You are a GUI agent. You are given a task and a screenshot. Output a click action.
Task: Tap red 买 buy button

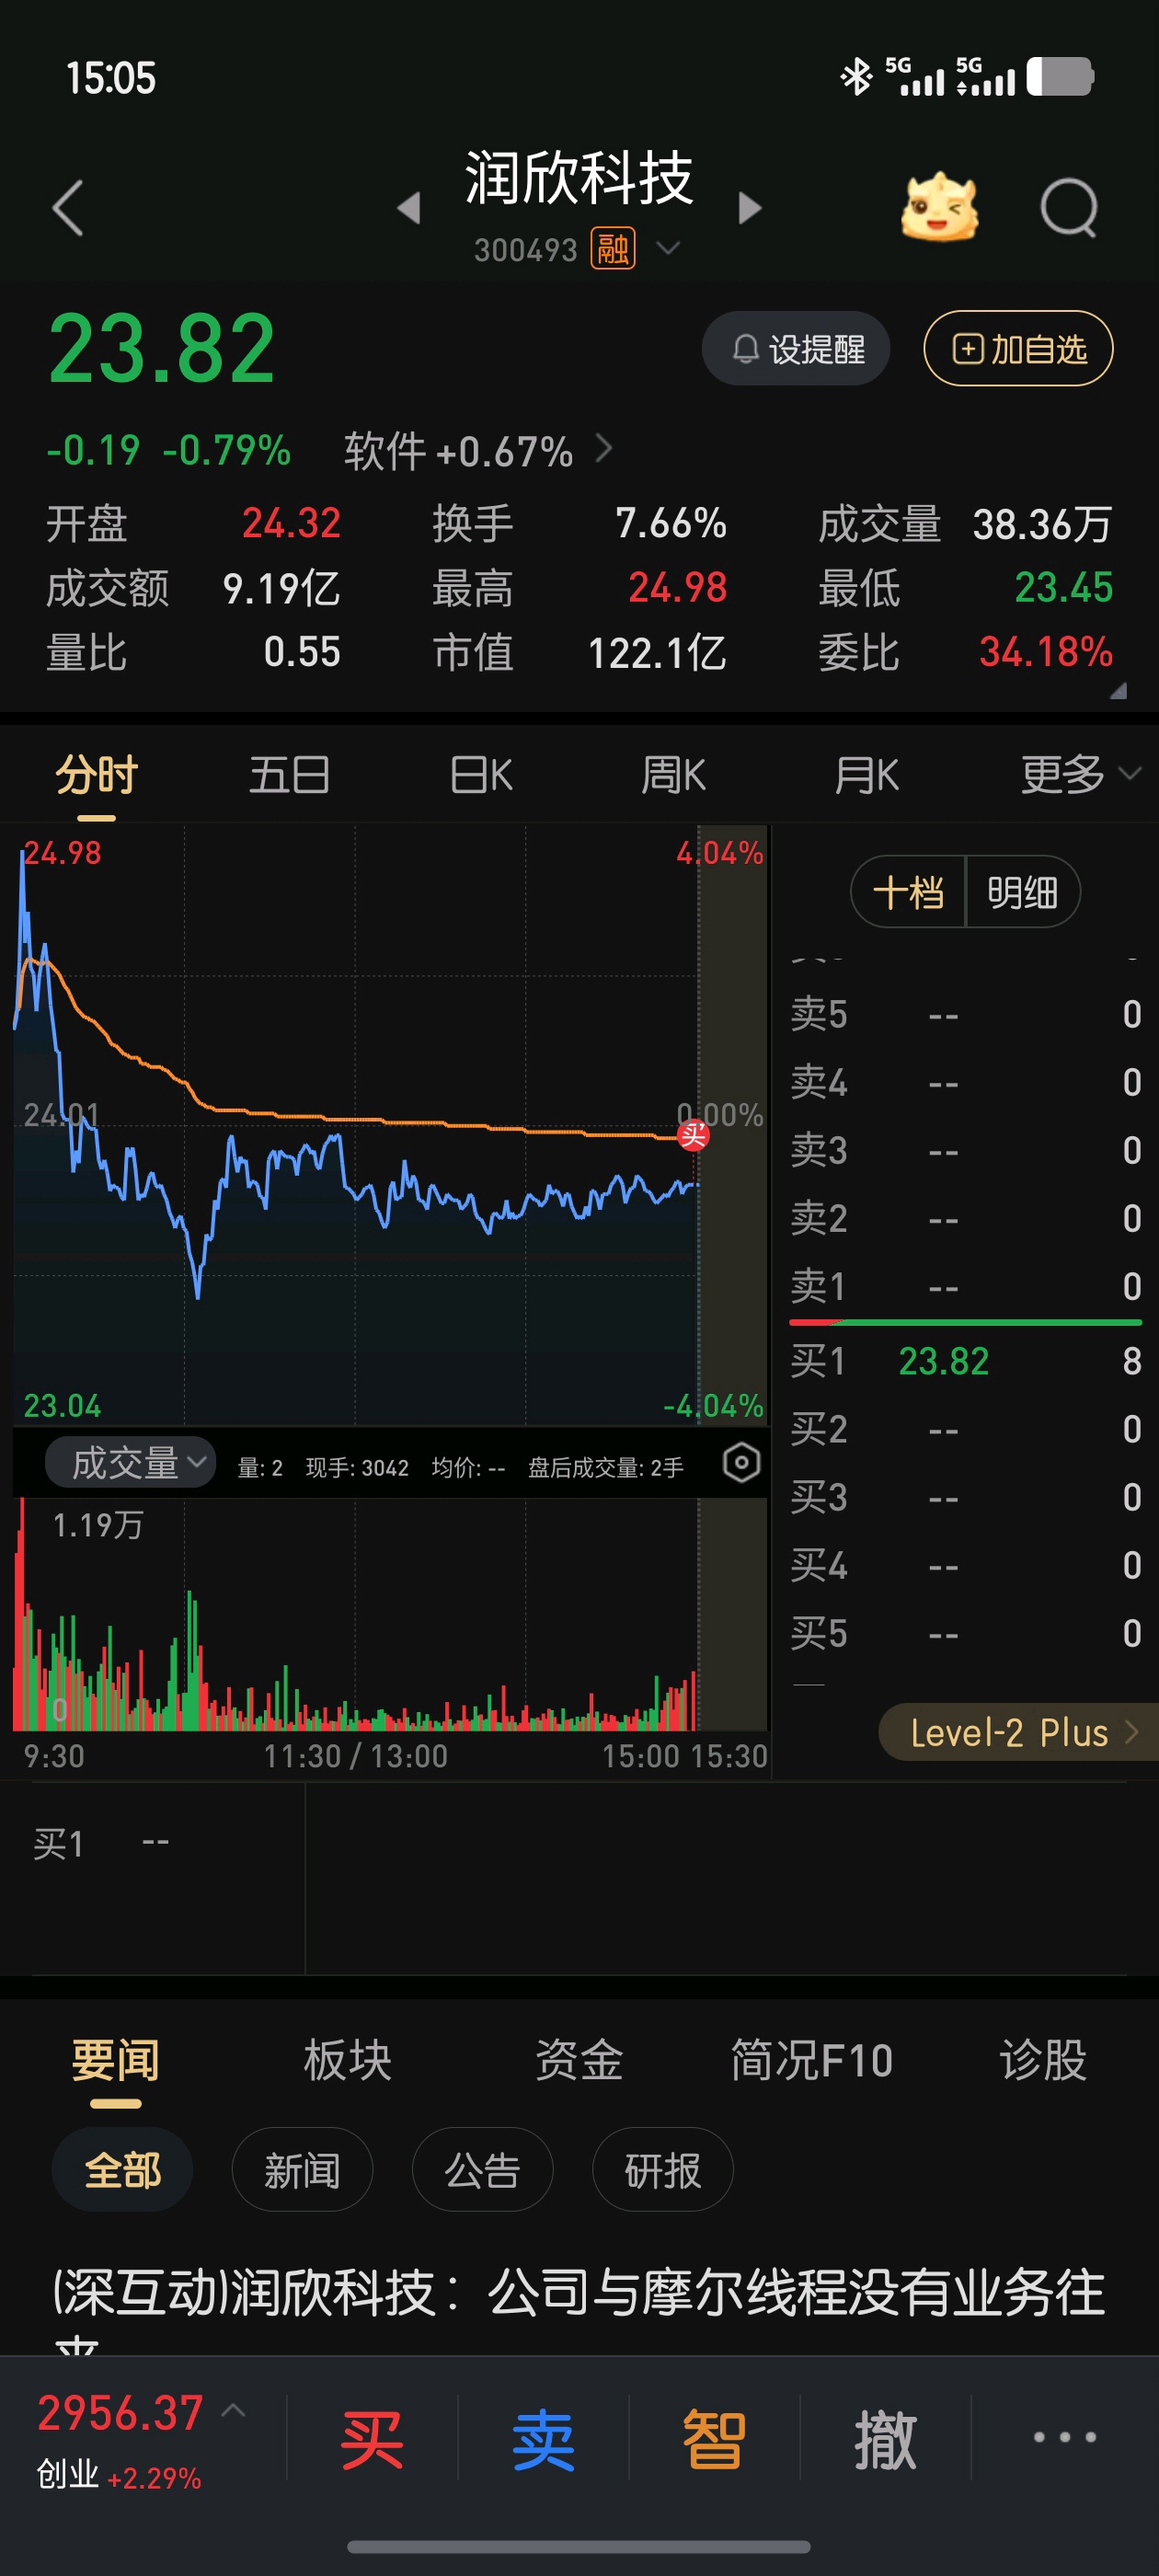point(372,2440)
